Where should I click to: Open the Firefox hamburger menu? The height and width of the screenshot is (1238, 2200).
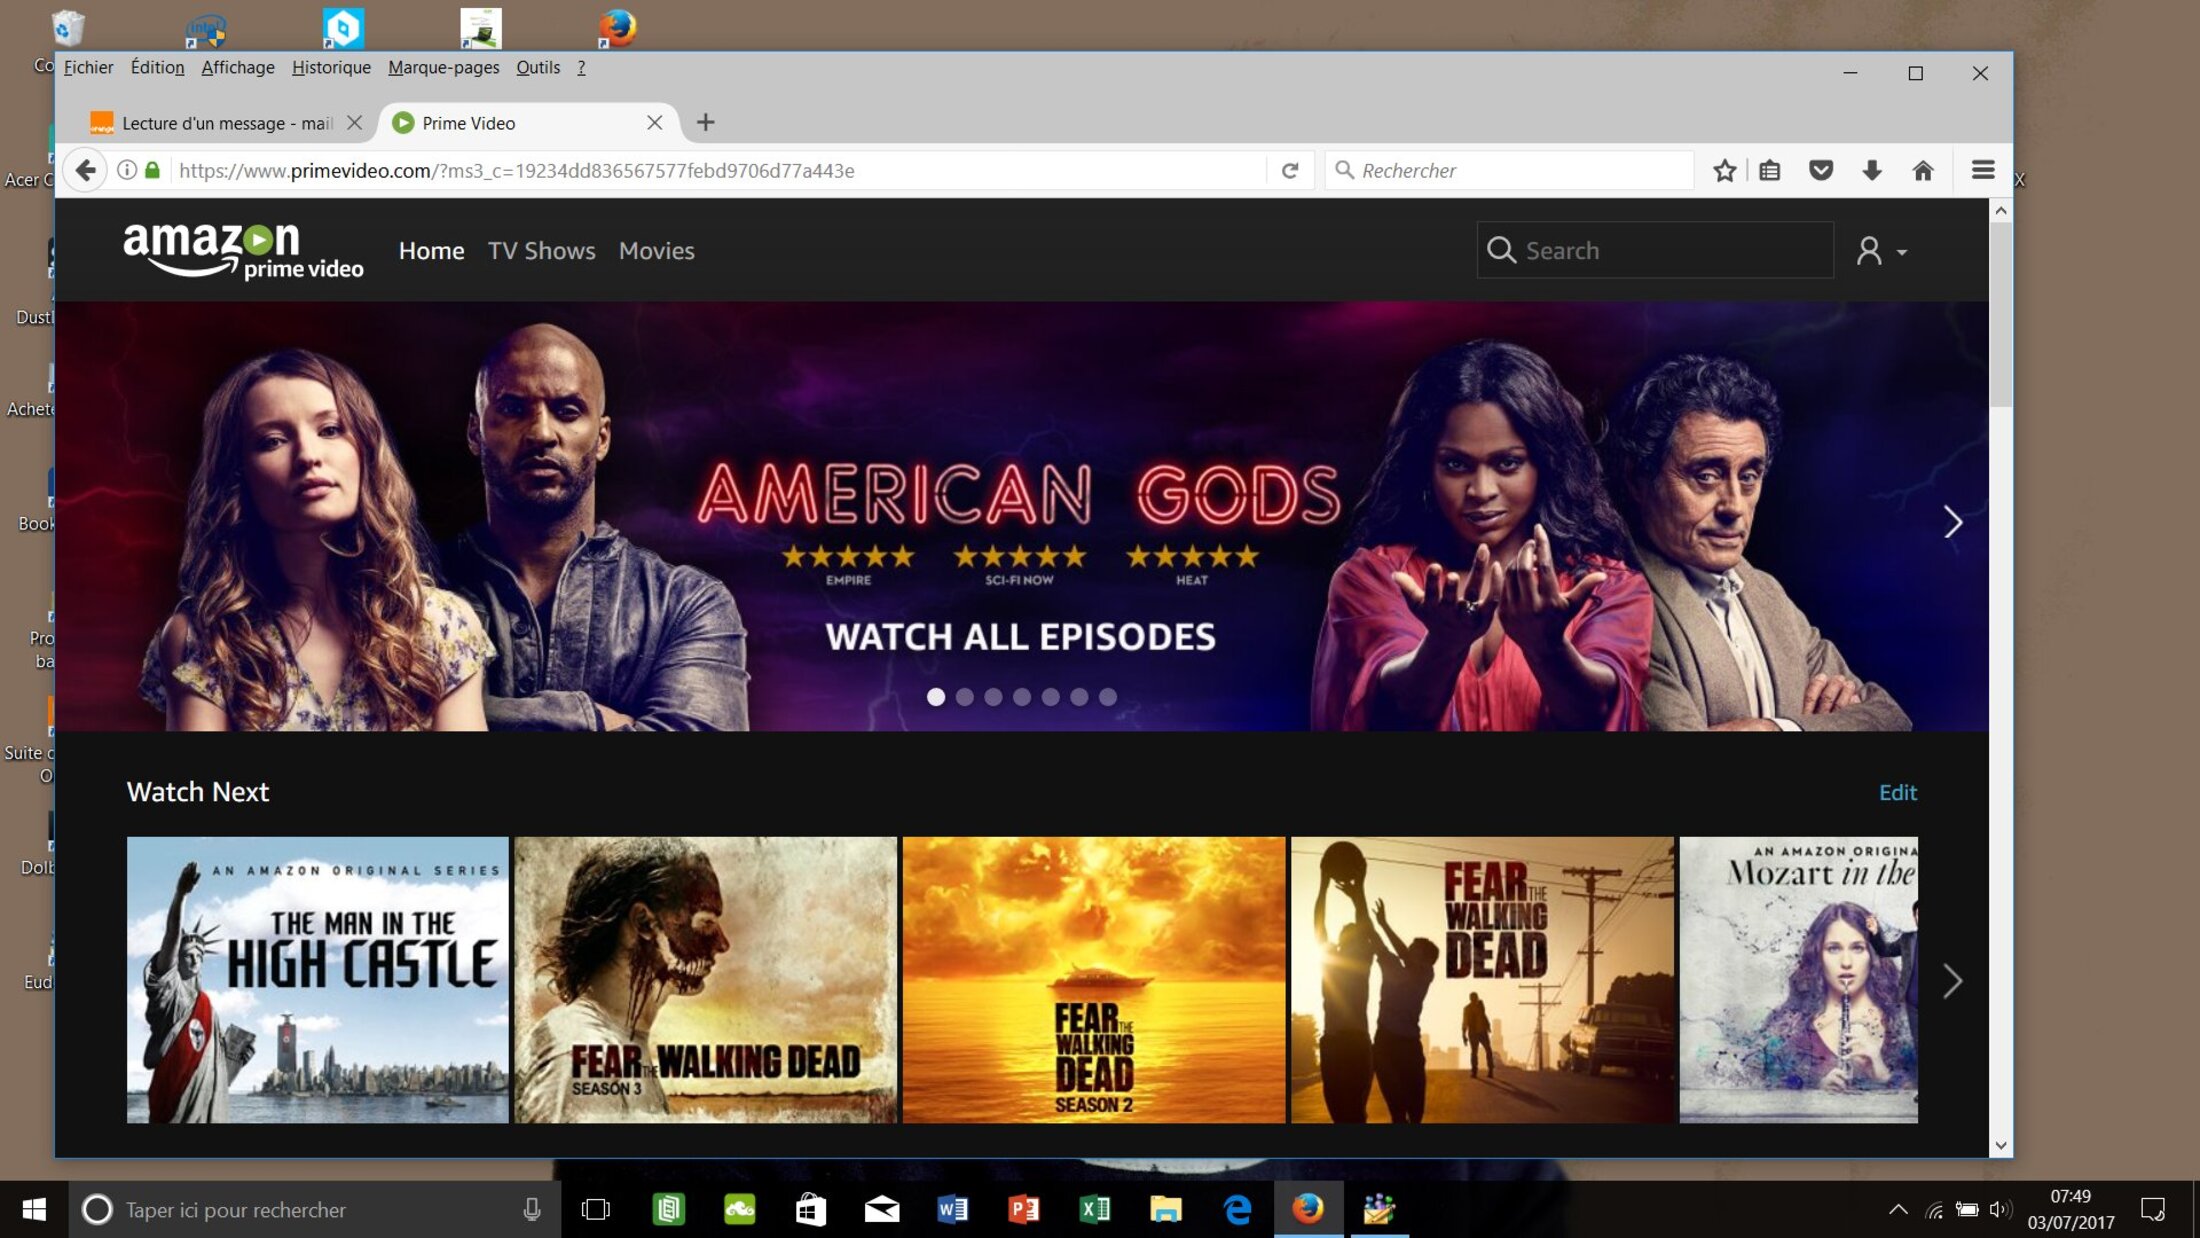[x=1983, y=171]
